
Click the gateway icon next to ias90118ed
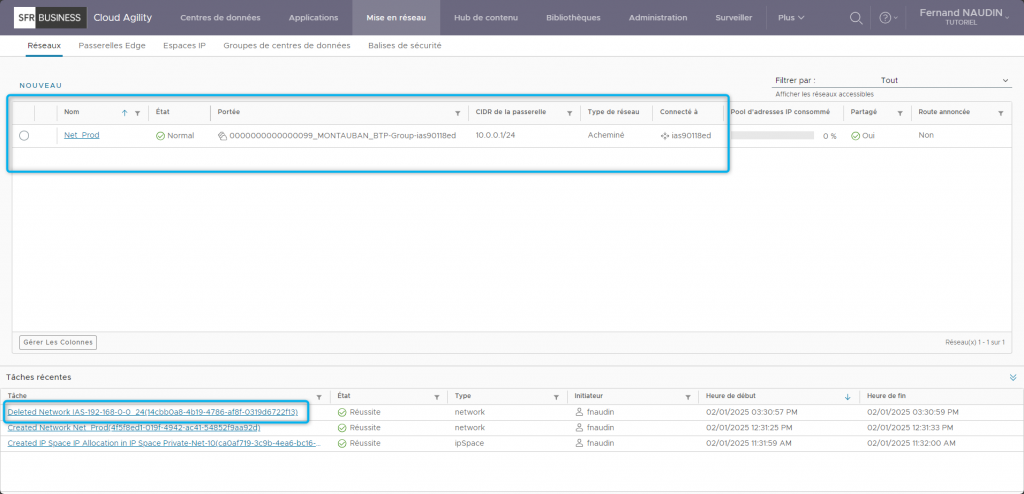(665, 136)
